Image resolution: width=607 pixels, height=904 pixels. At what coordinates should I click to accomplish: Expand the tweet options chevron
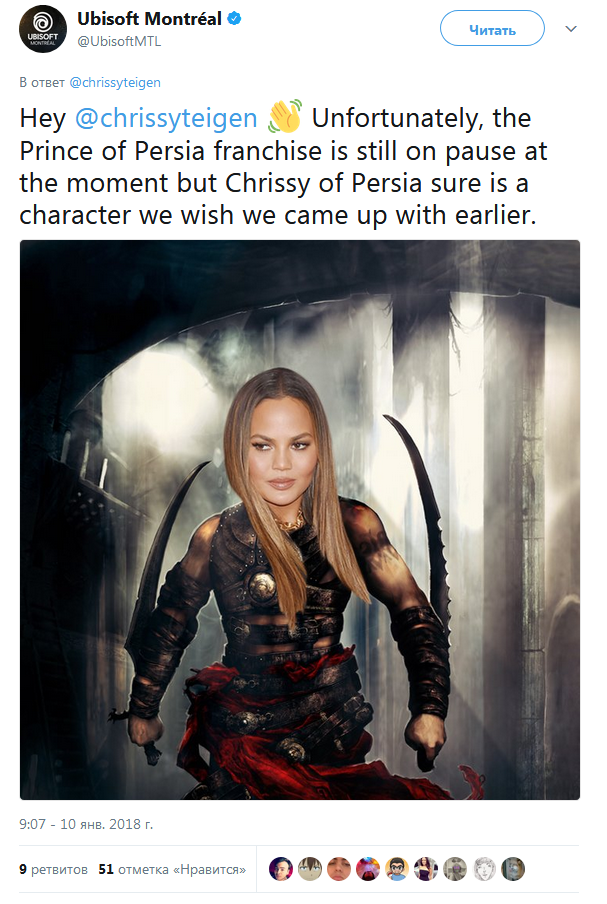571,29
